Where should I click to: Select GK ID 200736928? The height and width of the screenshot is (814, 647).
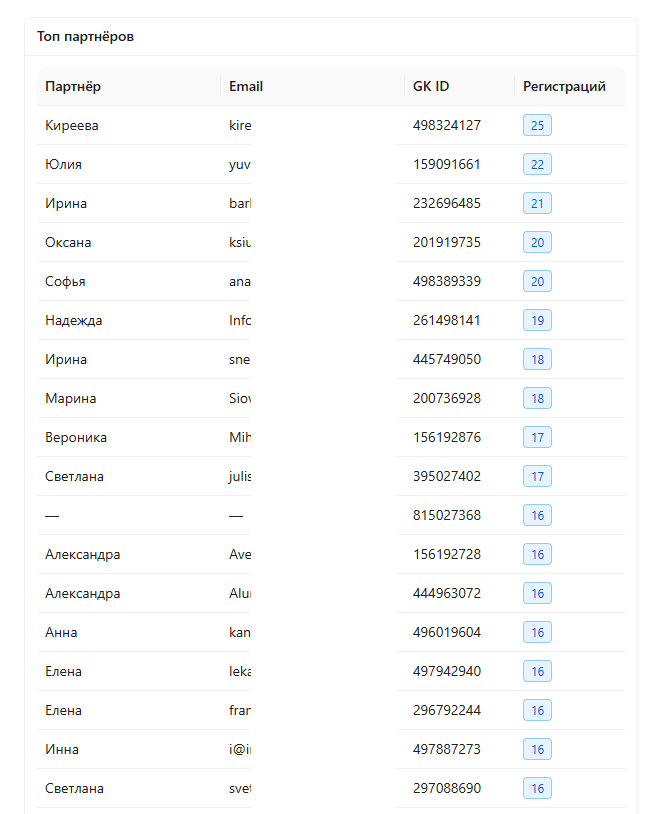click(x=447, y=398)
